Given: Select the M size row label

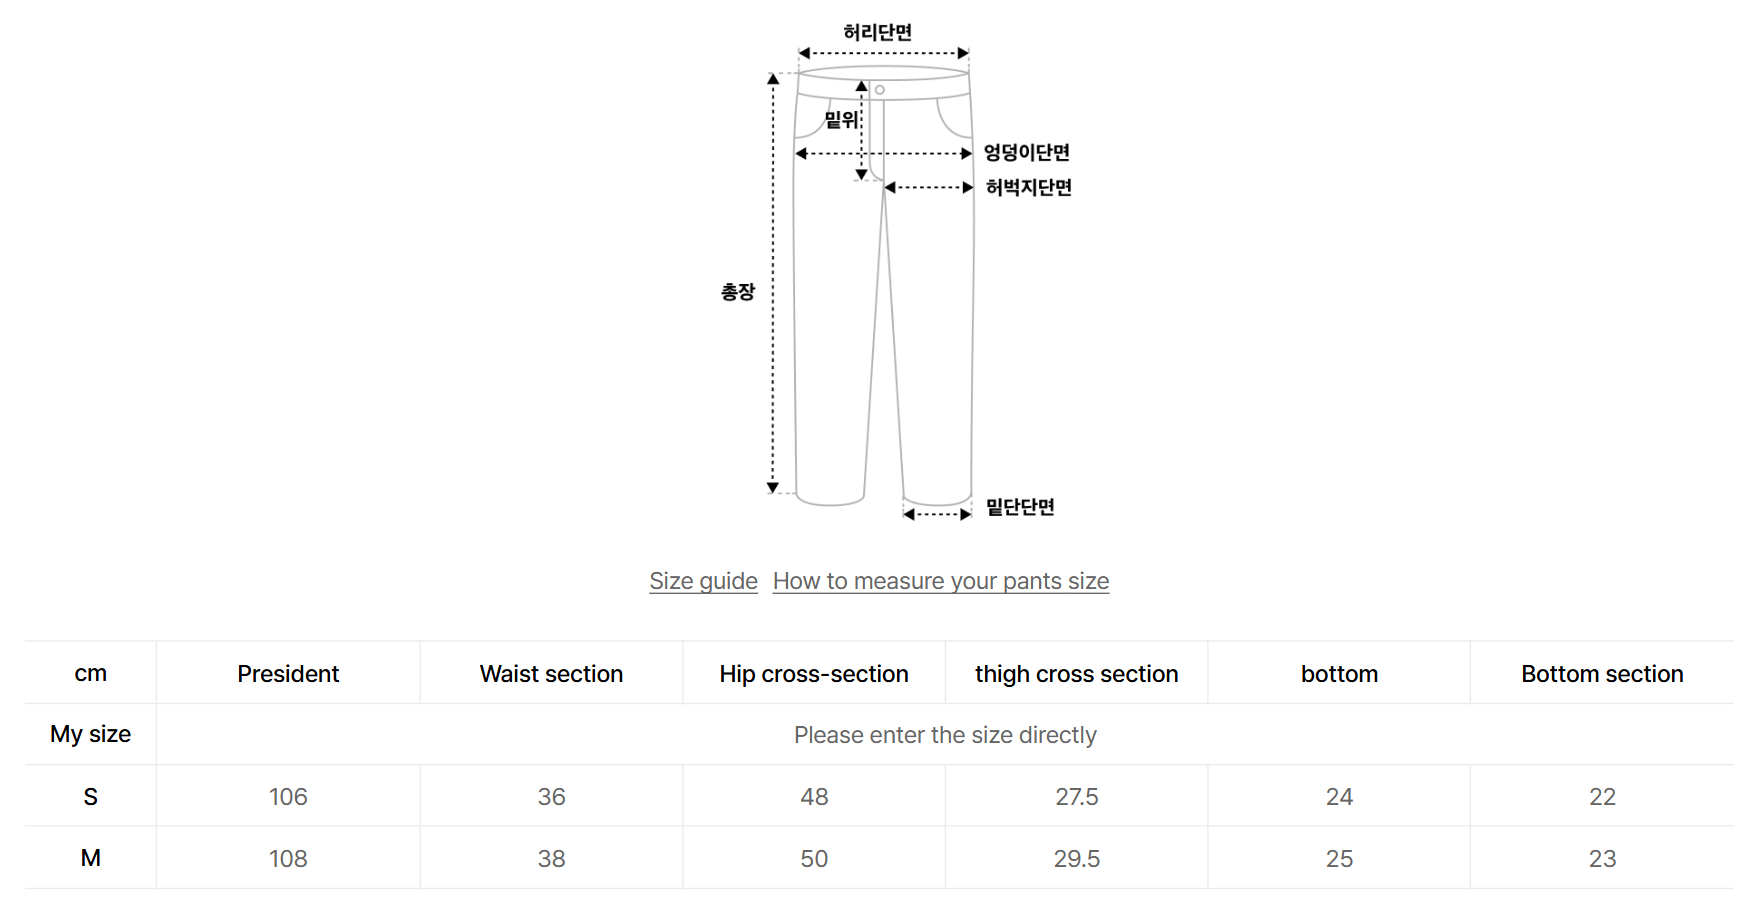Looking at the screenshot, I should (x=90, y=858).
